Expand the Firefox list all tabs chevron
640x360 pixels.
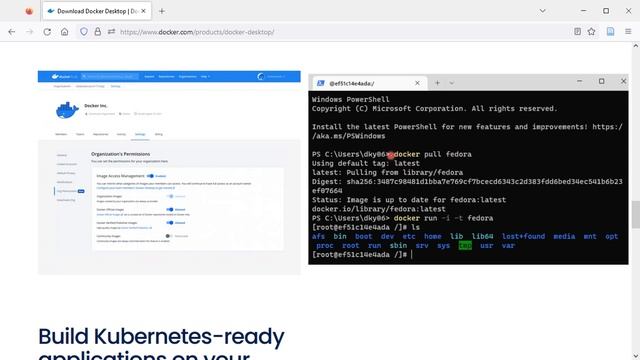[542, 11]
